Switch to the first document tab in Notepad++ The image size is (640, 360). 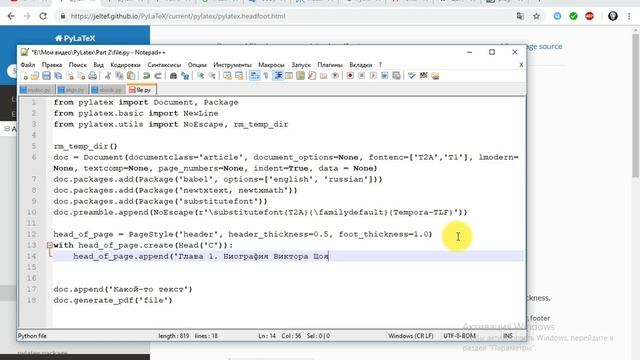tap(37, 90)
